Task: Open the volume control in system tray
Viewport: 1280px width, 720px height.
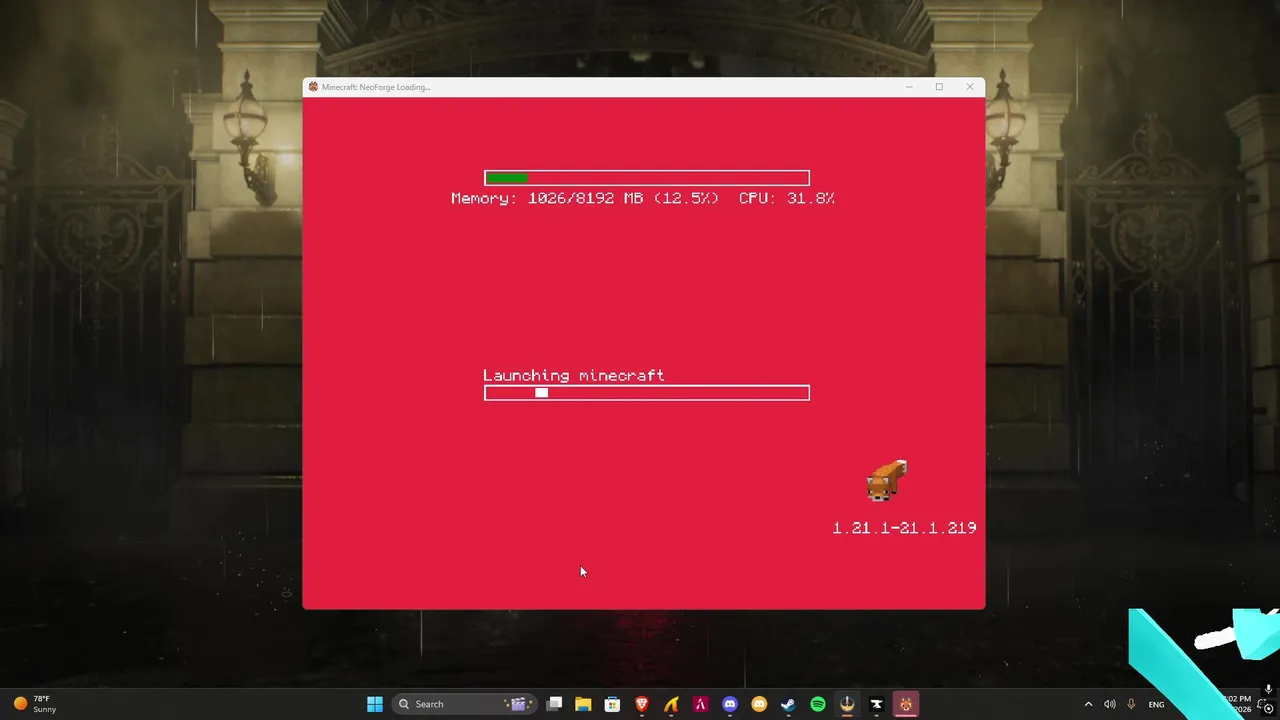Action: (x=1110, y=704)
